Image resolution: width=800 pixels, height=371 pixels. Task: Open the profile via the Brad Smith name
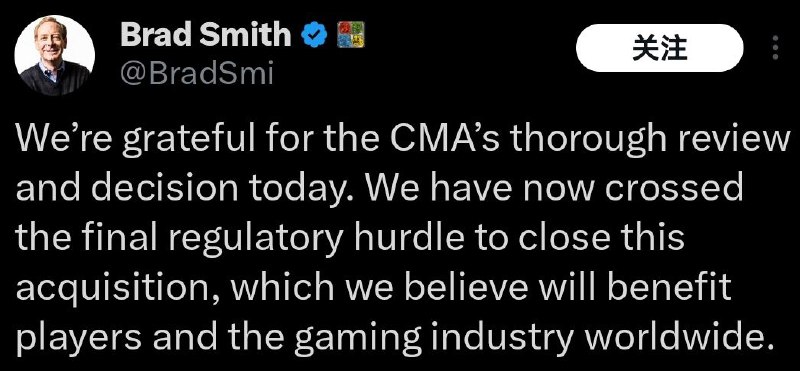206,35
